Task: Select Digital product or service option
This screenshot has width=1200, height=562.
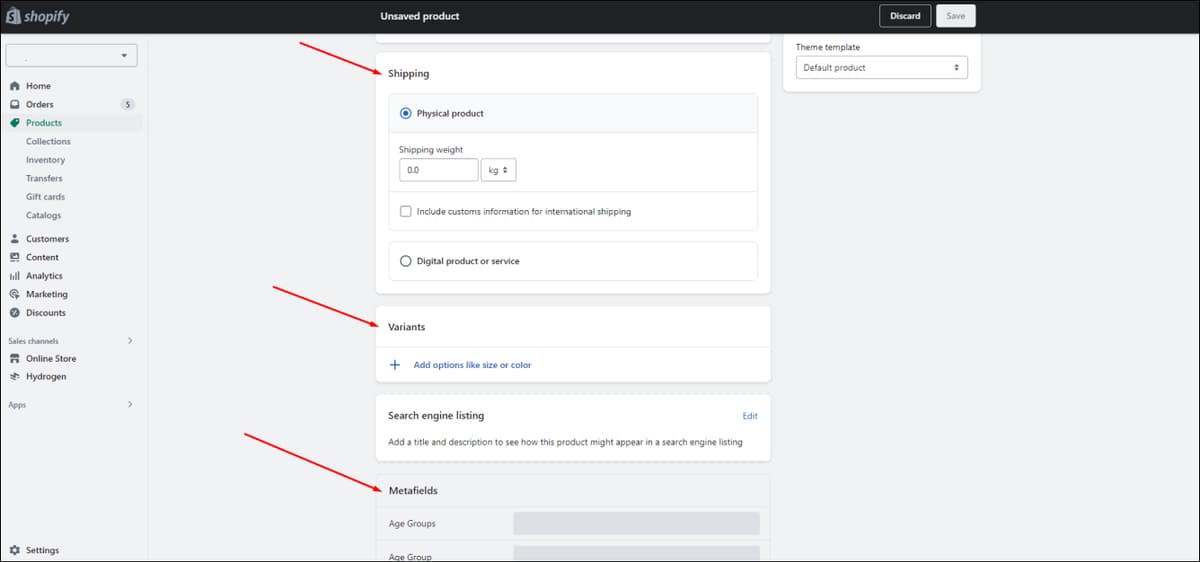Action: (405, 261)
